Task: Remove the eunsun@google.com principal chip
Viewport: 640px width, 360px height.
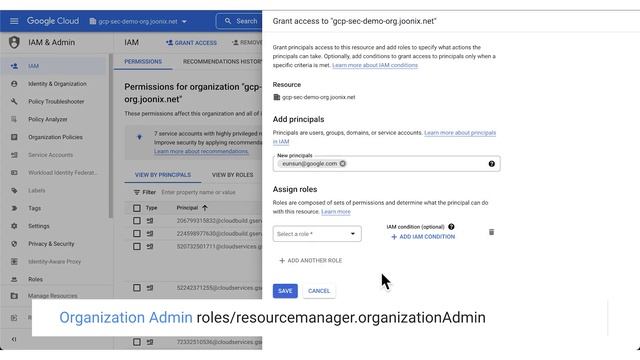Action: click(x=342, y=164)
